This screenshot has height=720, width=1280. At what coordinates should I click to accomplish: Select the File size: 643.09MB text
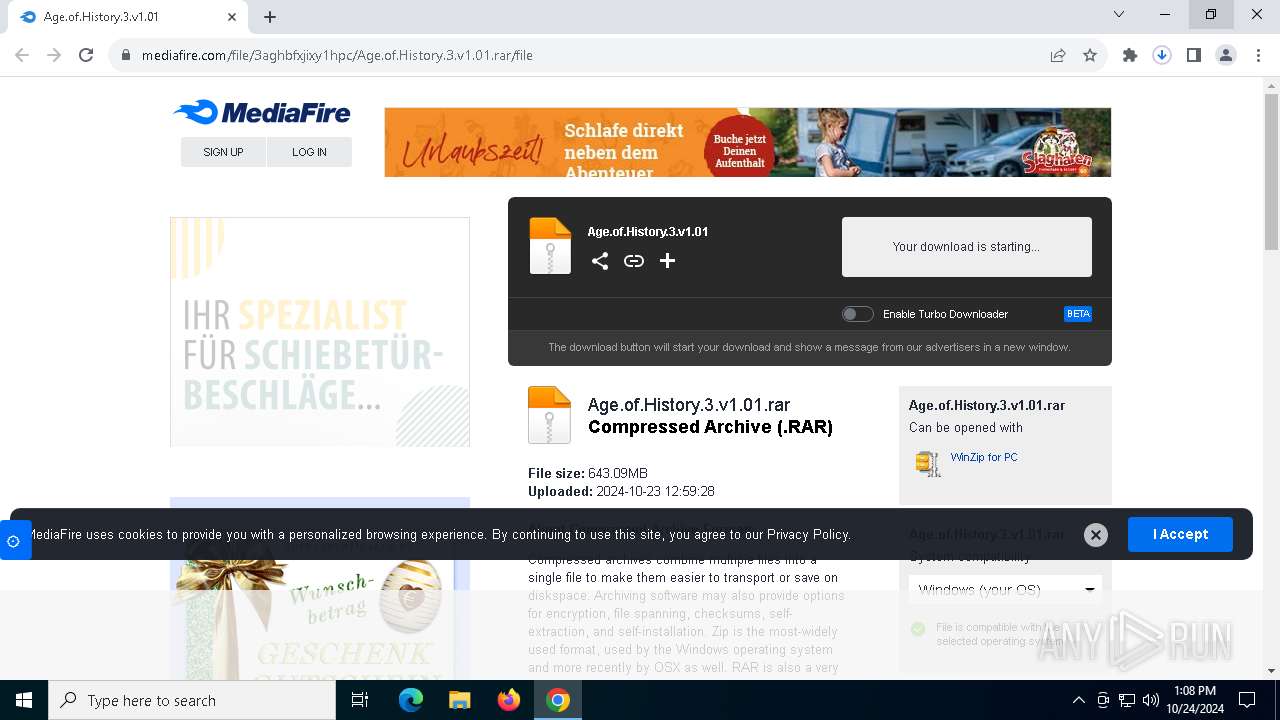(588, 473)
